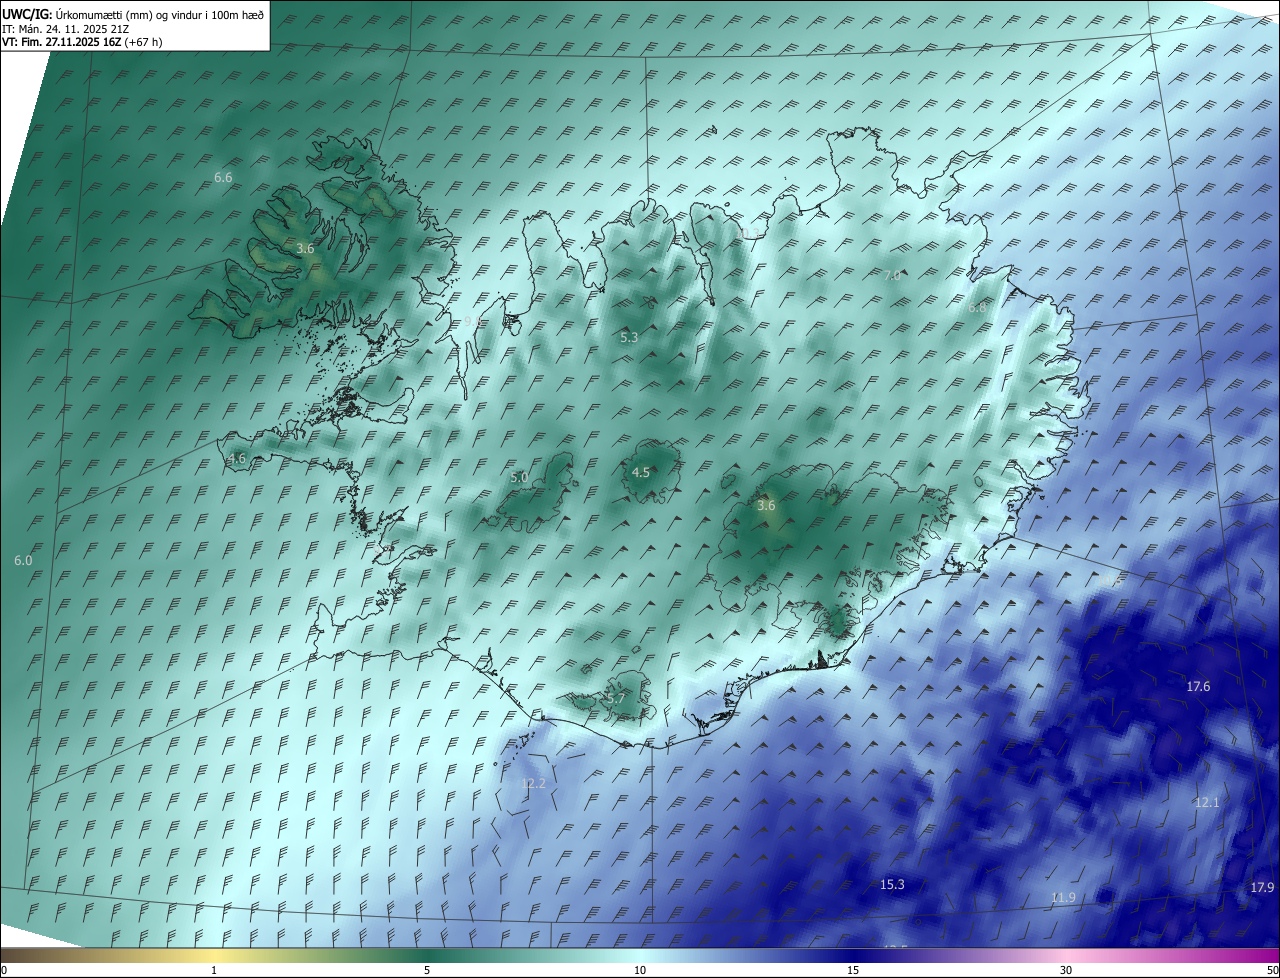The image size is (1280, 978).
Task: Click the 5.3 value label
Action: click(x=629, y=338)
